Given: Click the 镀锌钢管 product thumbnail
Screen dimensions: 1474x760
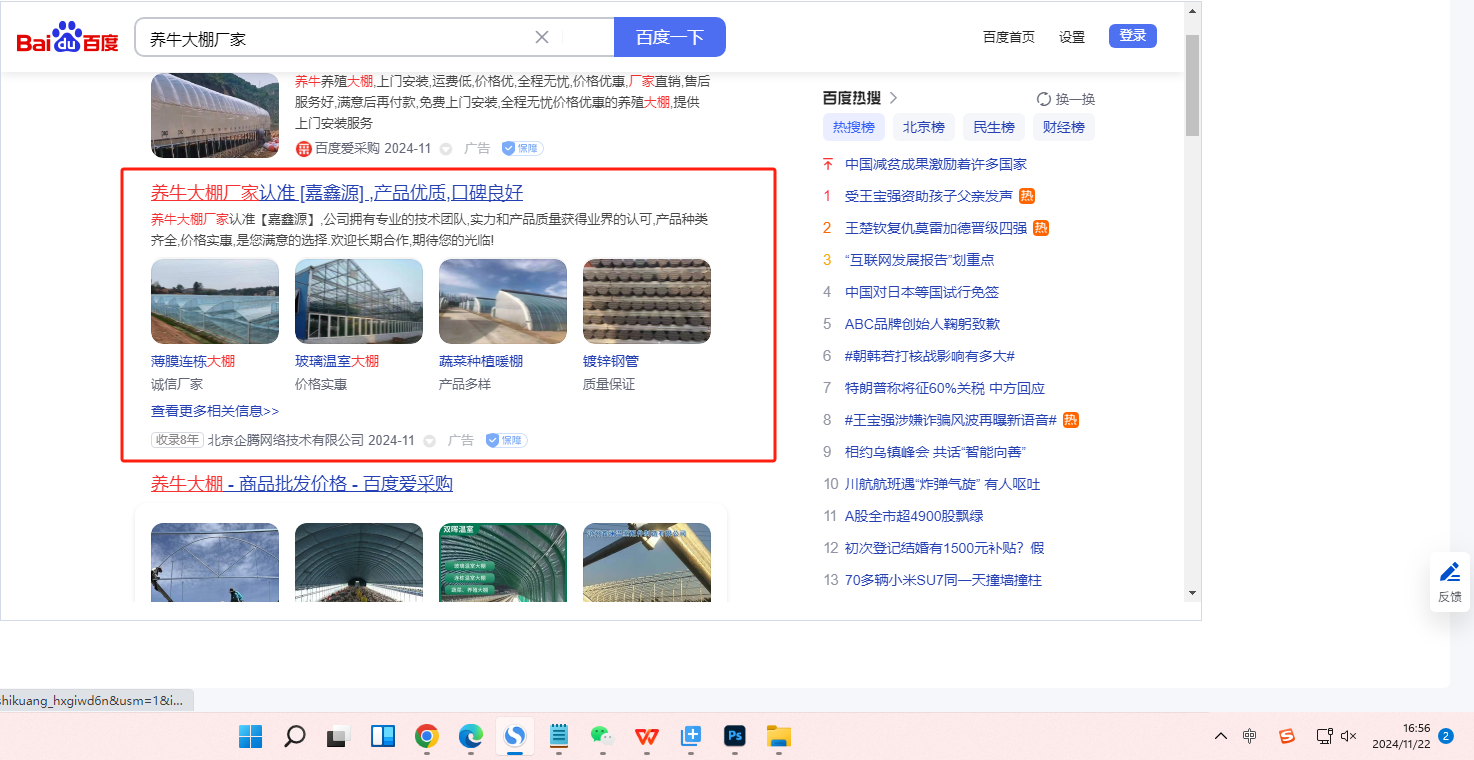Looking at the screenshot, I should pos(646,301).
